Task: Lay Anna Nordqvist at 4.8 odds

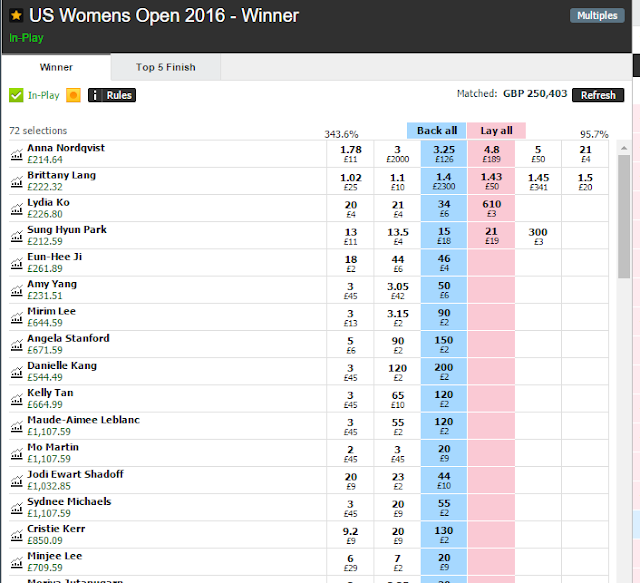Action: click(491, 154)
